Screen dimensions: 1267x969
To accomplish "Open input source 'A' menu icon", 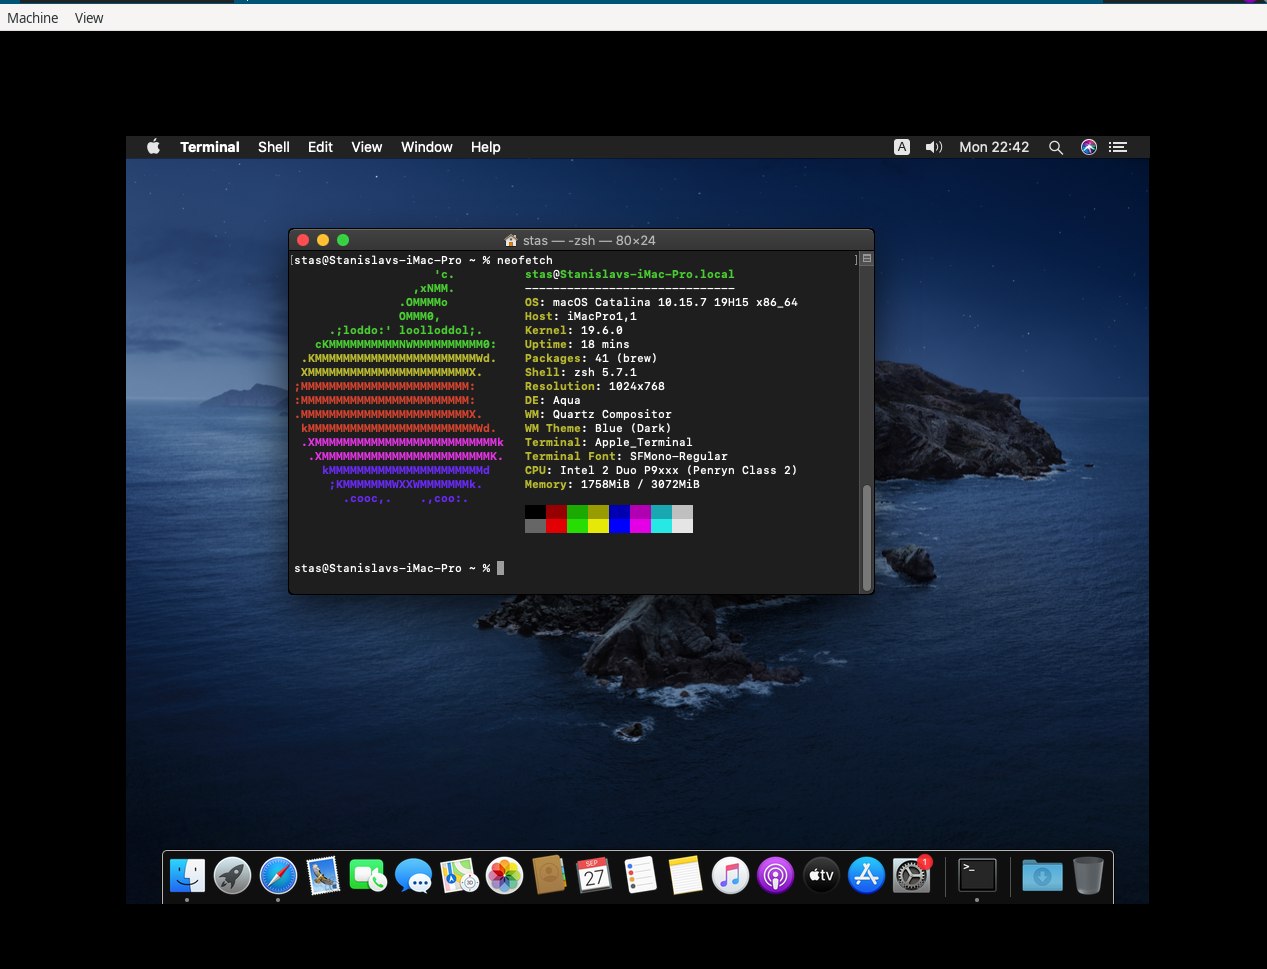I will point(901,147).
